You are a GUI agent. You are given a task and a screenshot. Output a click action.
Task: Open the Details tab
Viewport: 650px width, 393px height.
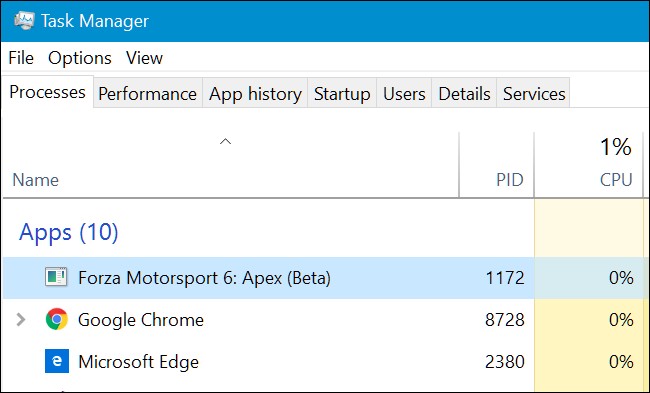(464, 94)
